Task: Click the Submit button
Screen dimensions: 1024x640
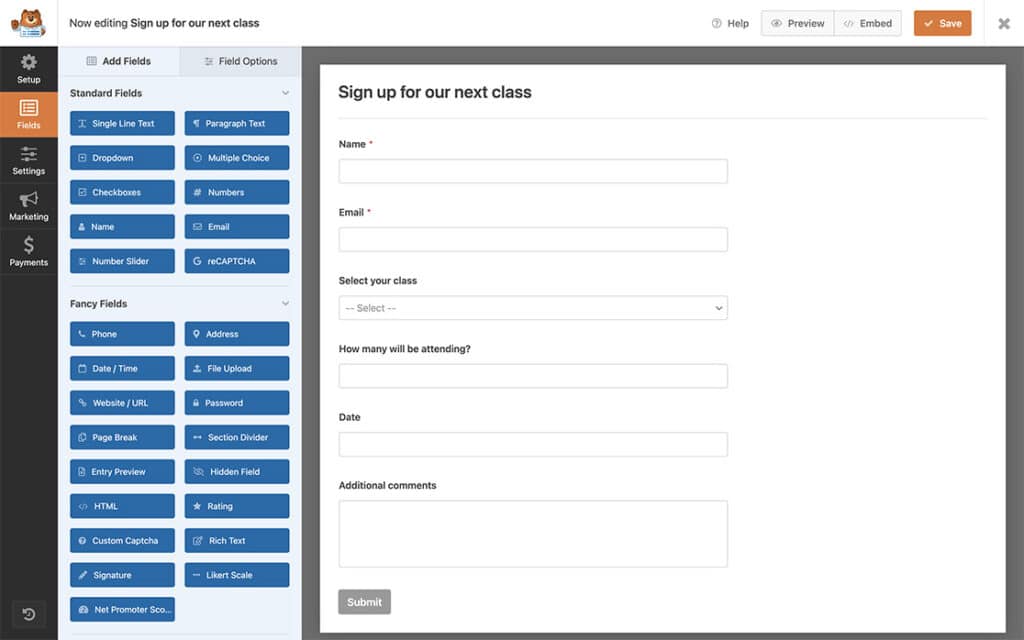Action: click(364, 602)
